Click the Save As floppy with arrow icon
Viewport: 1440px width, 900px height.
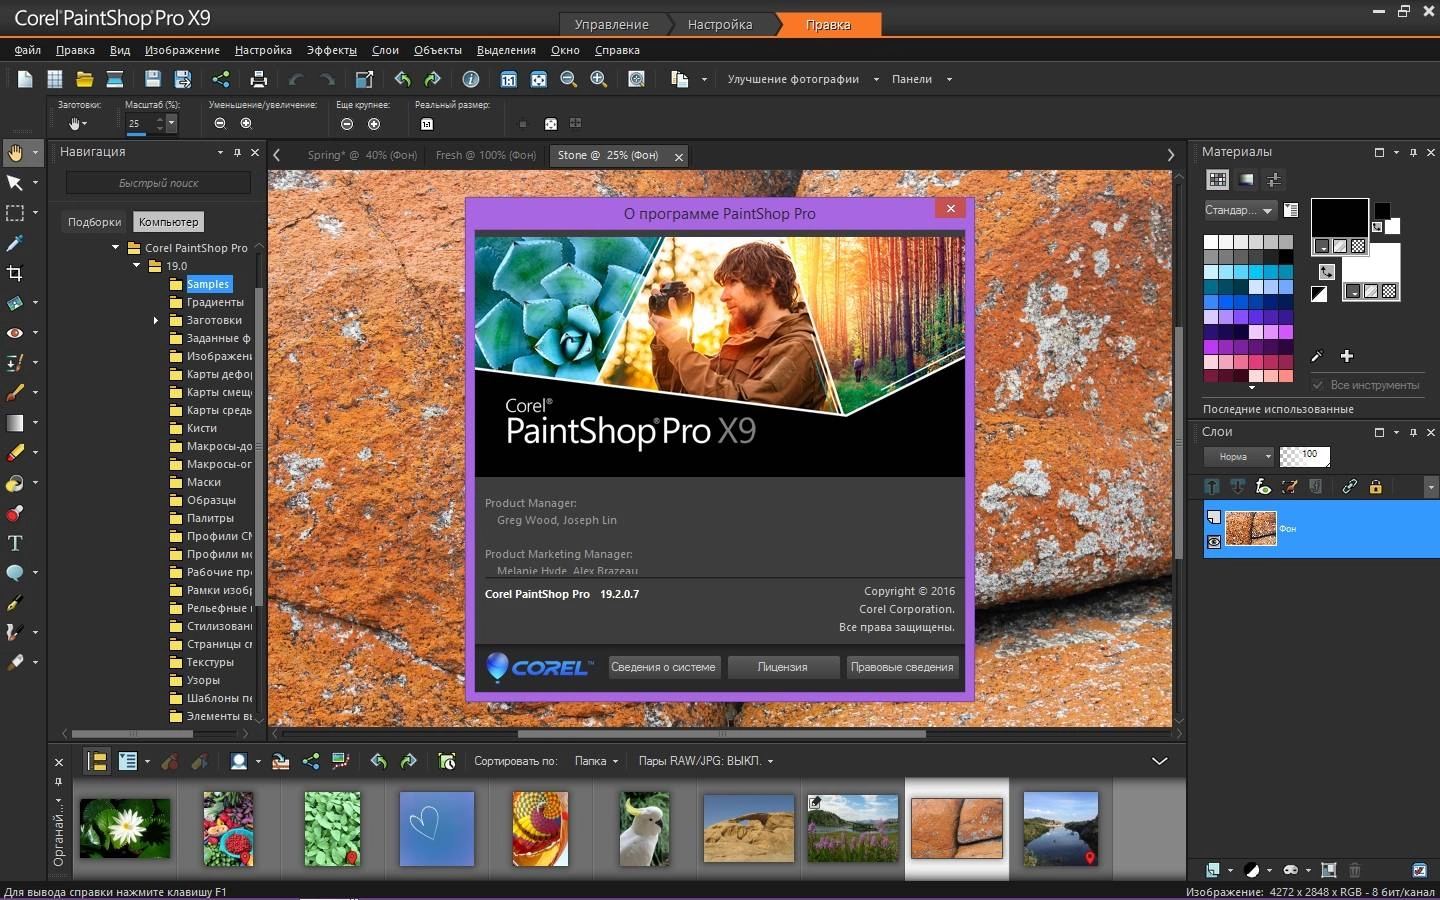183,79
